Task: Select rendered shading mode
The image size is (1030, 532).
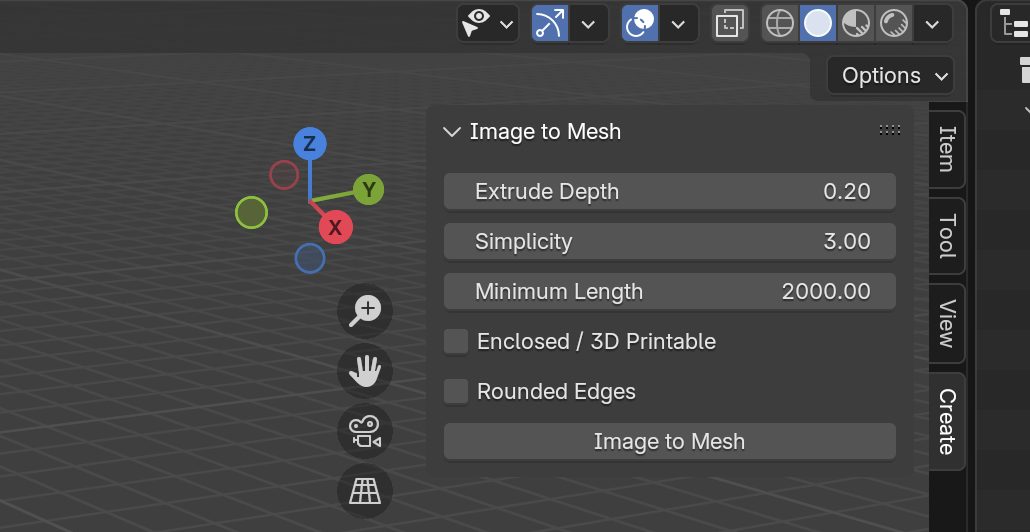Action: (x=893, y=24)
